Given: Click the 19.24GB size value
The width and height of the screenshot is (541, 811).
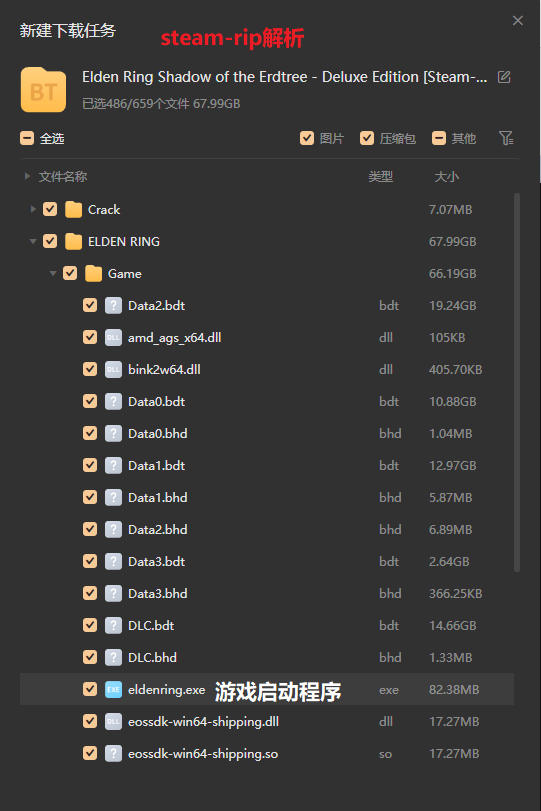Looking at the screenshot, I should 453,306.
